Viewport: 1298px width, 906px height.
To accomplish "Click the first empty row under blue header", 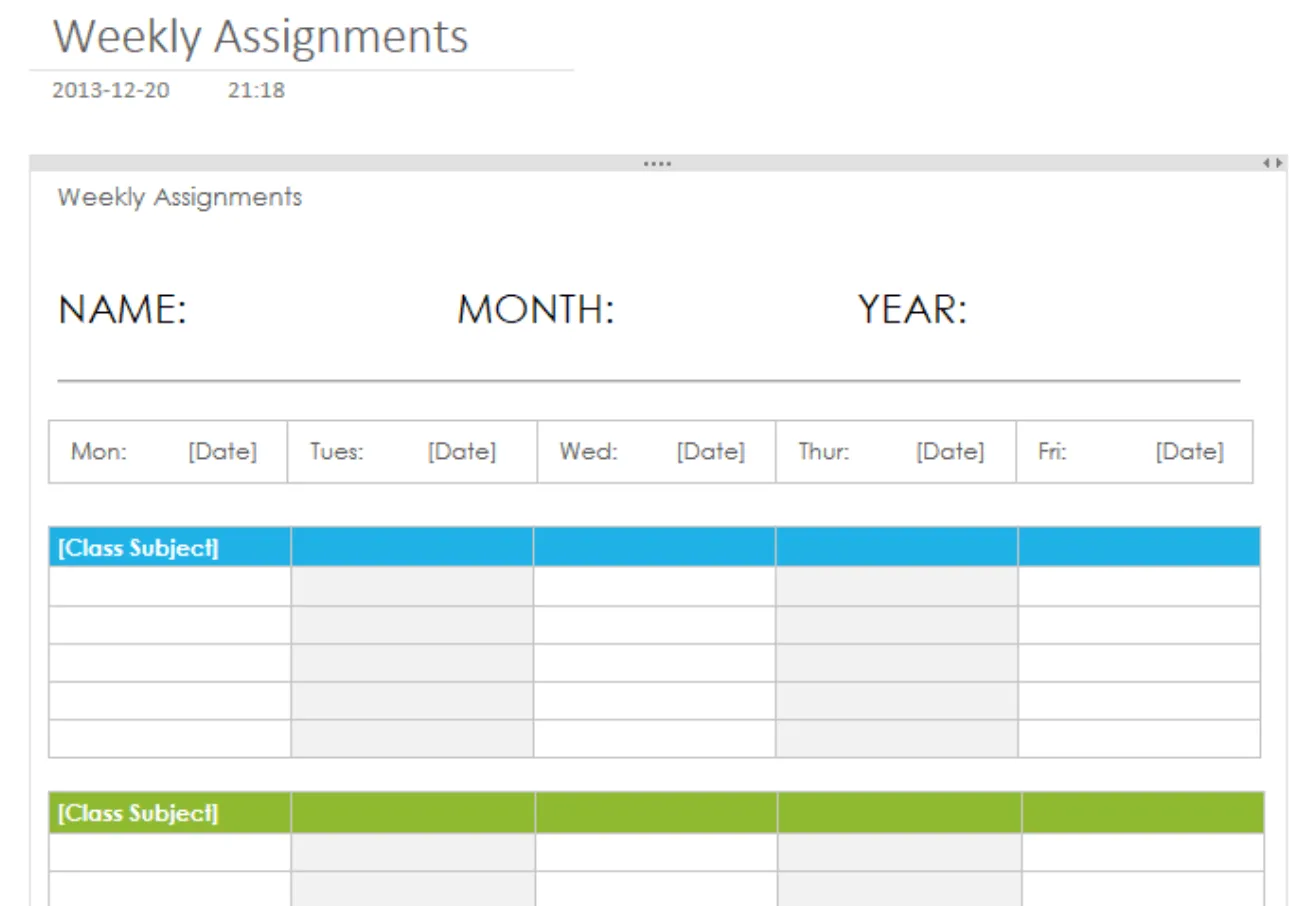I will tap(654, 586).
